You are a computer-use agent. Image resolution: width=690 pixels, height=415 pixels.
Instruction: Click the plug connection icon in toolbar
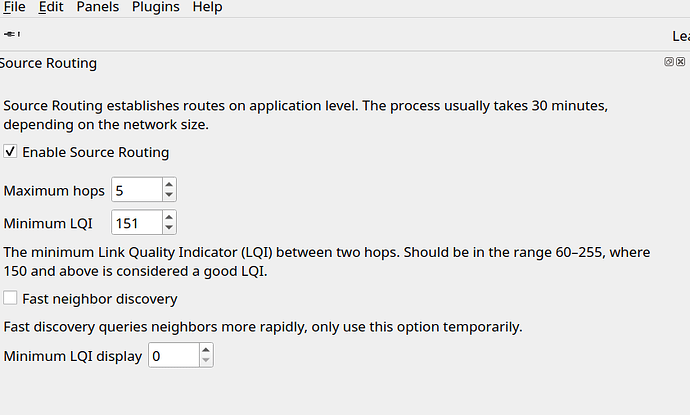coord(12,34)
